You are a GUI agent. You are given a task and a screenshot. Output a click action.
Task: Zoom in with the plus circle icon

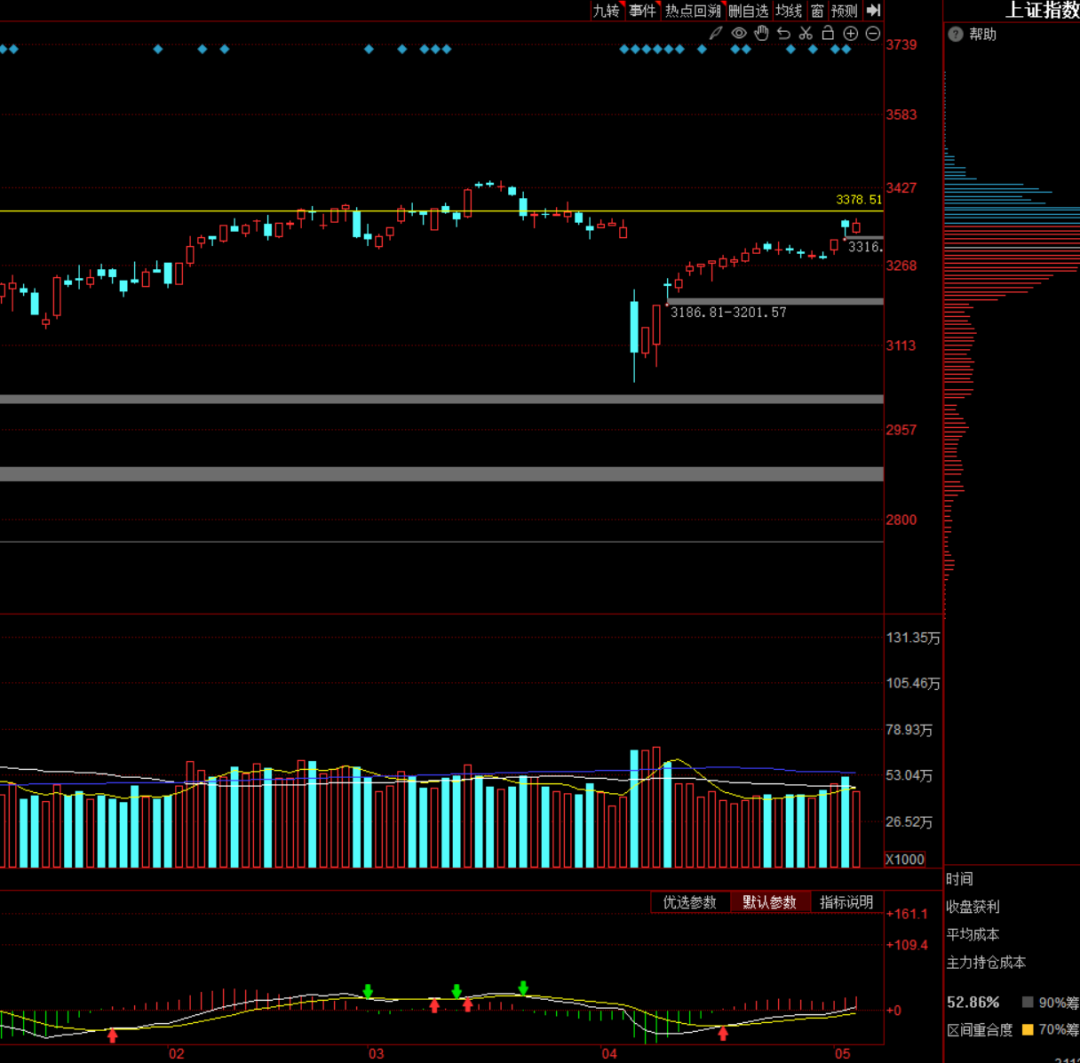(850, 34)
